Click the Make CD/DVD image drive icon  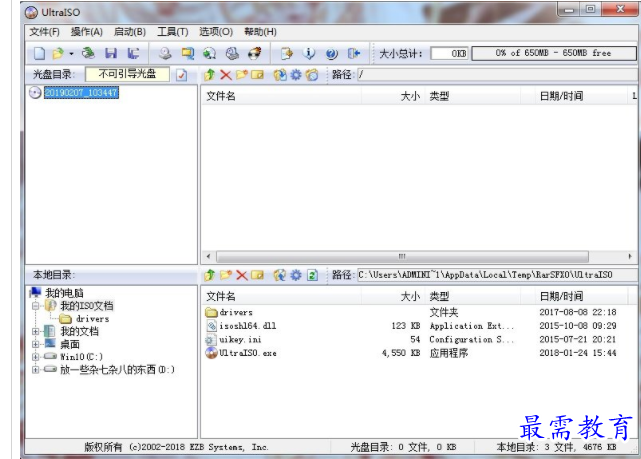[x=165, y=54]
